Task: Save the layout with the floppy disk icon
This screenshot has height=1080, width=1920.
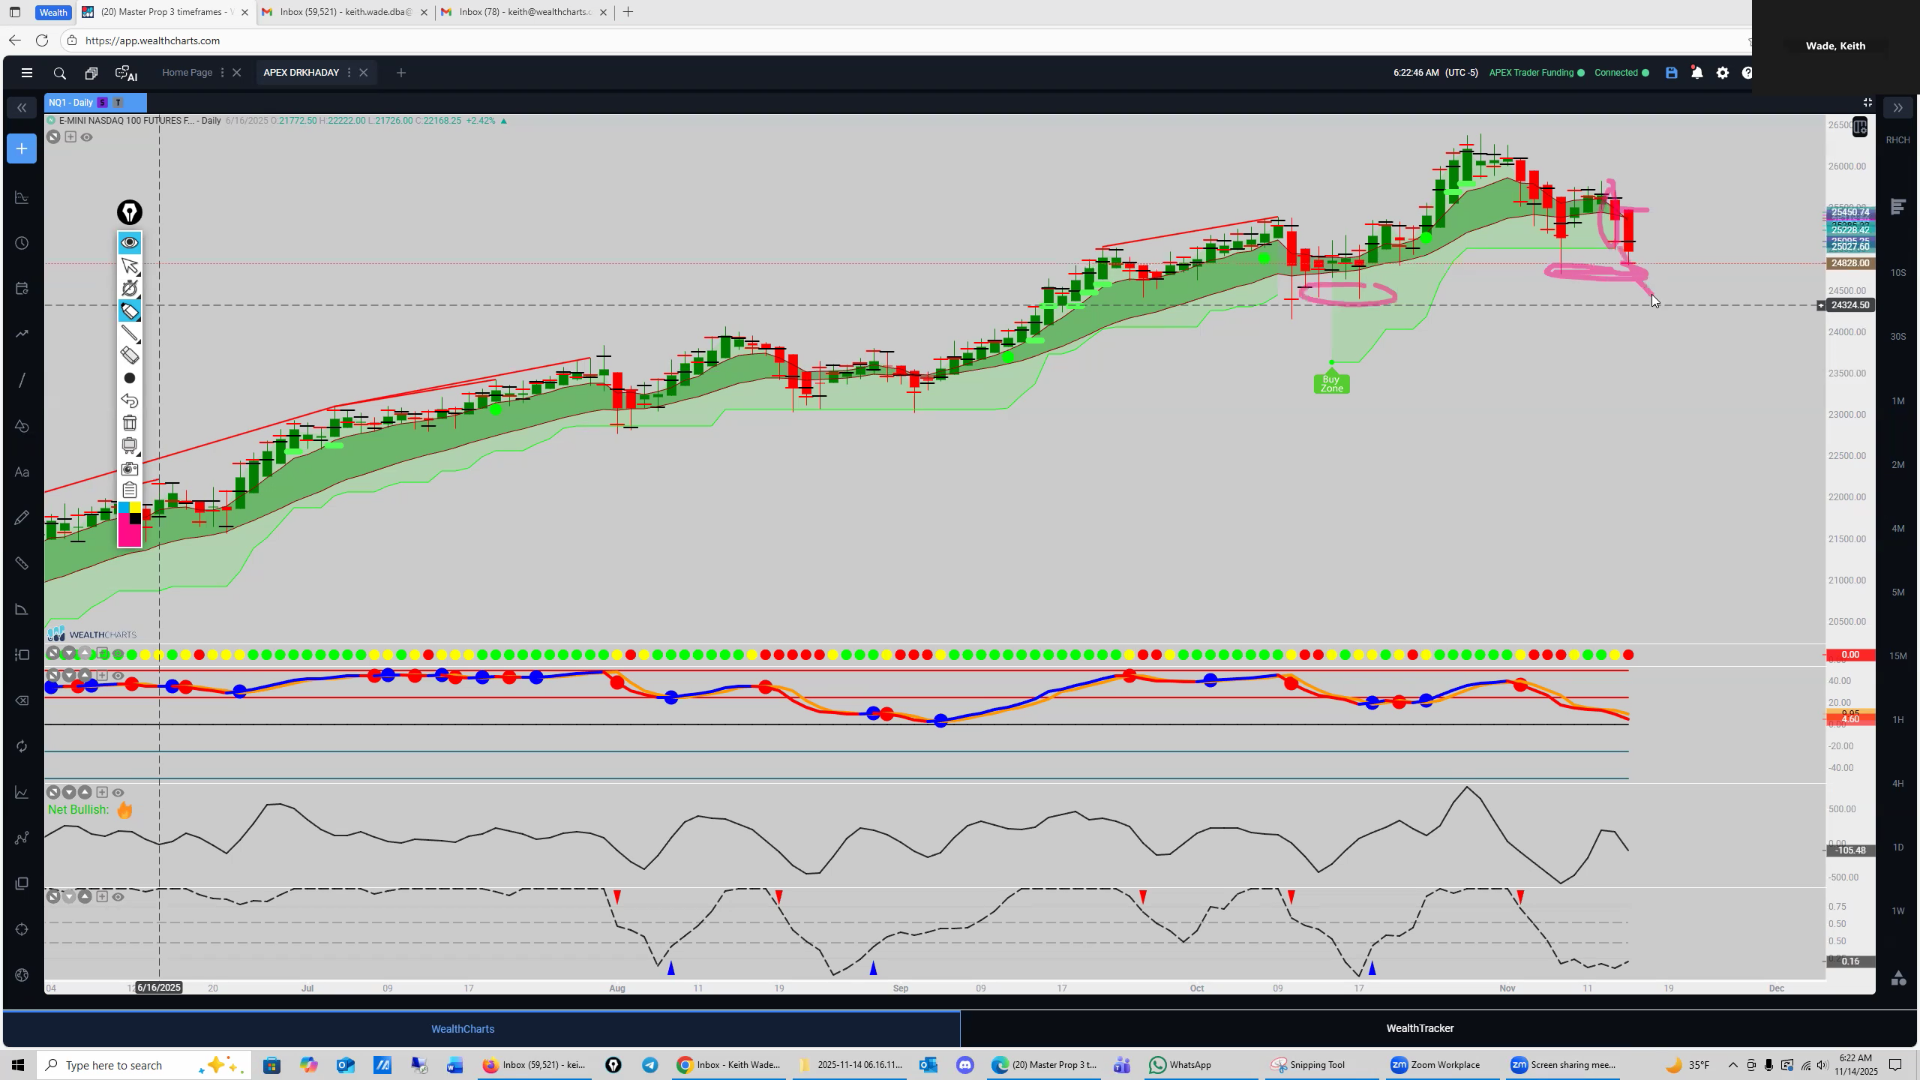Action: pos(1671,73)
